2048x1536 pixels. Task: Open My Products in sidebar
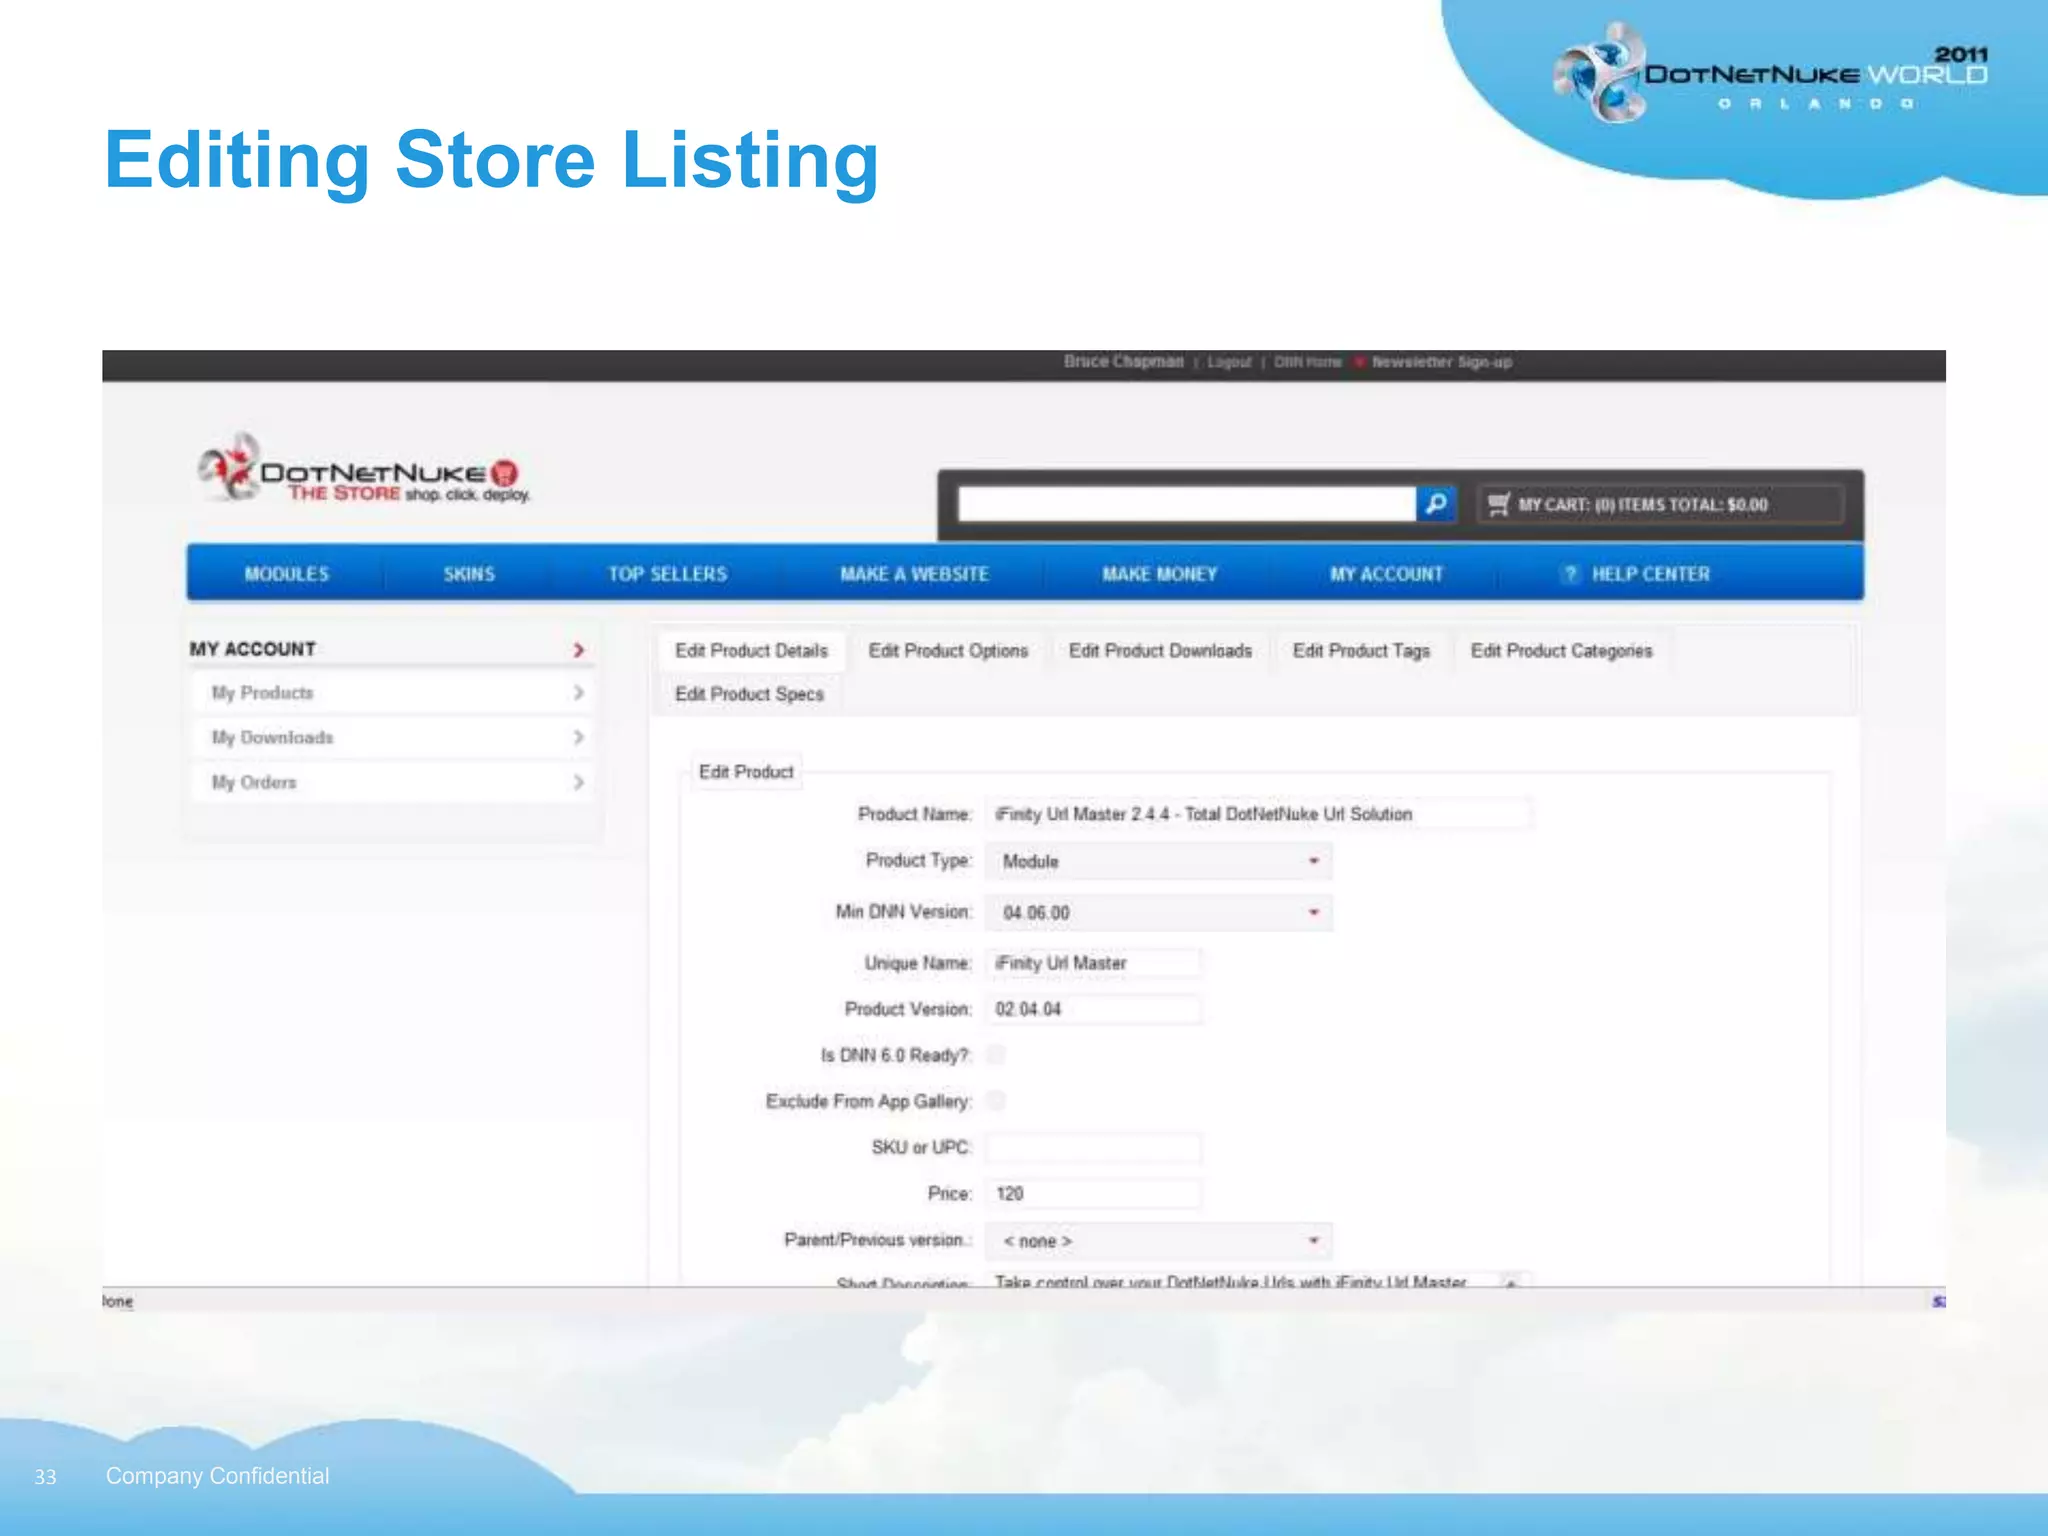coord(392,693)
